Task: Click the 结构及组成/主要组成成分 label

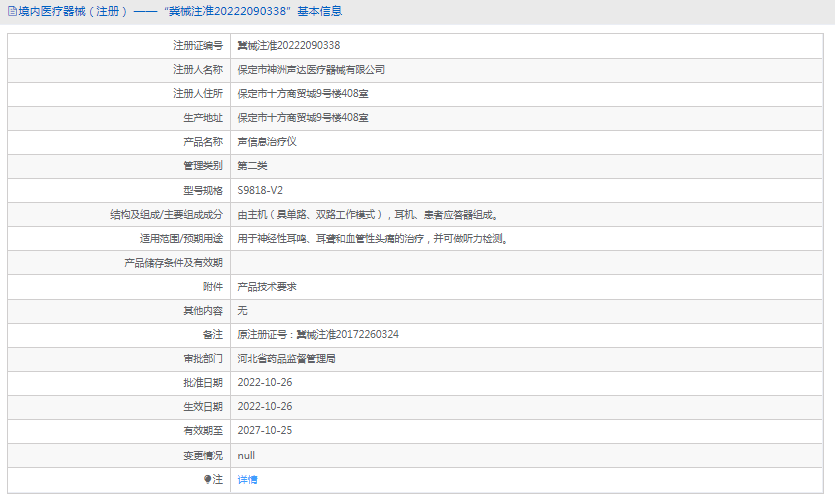Action: pos(166,214)
